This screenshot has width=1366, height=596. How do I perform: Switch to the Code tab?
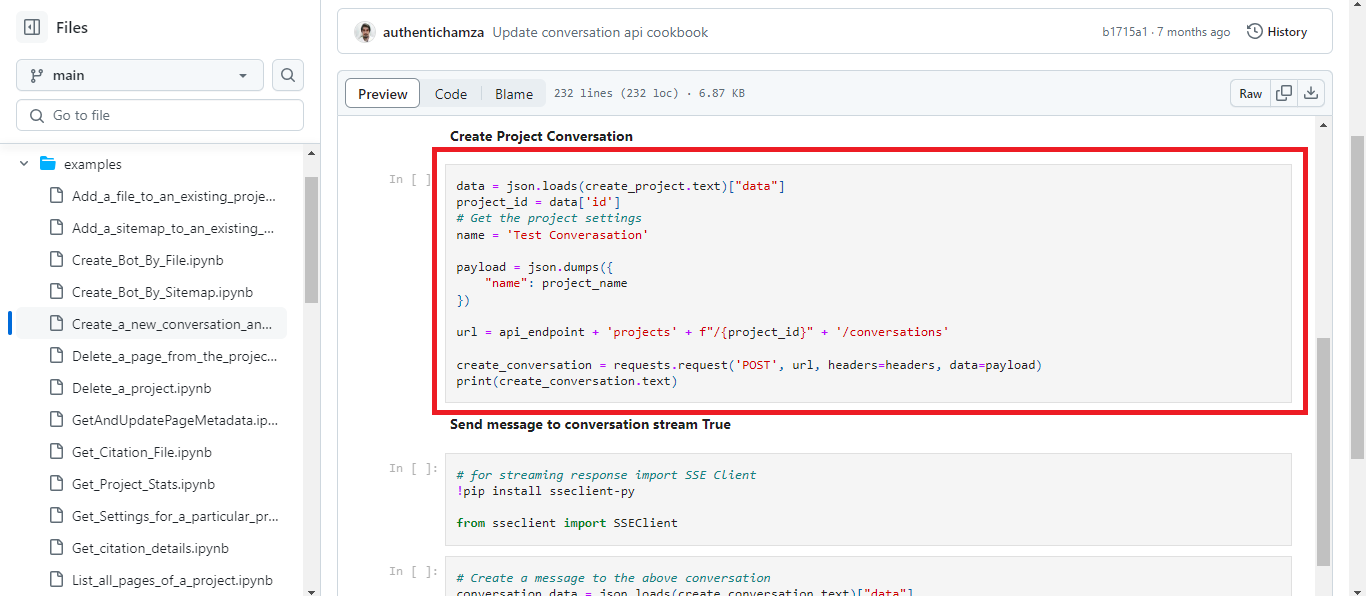pyautogui.click(x=451, y=93)
